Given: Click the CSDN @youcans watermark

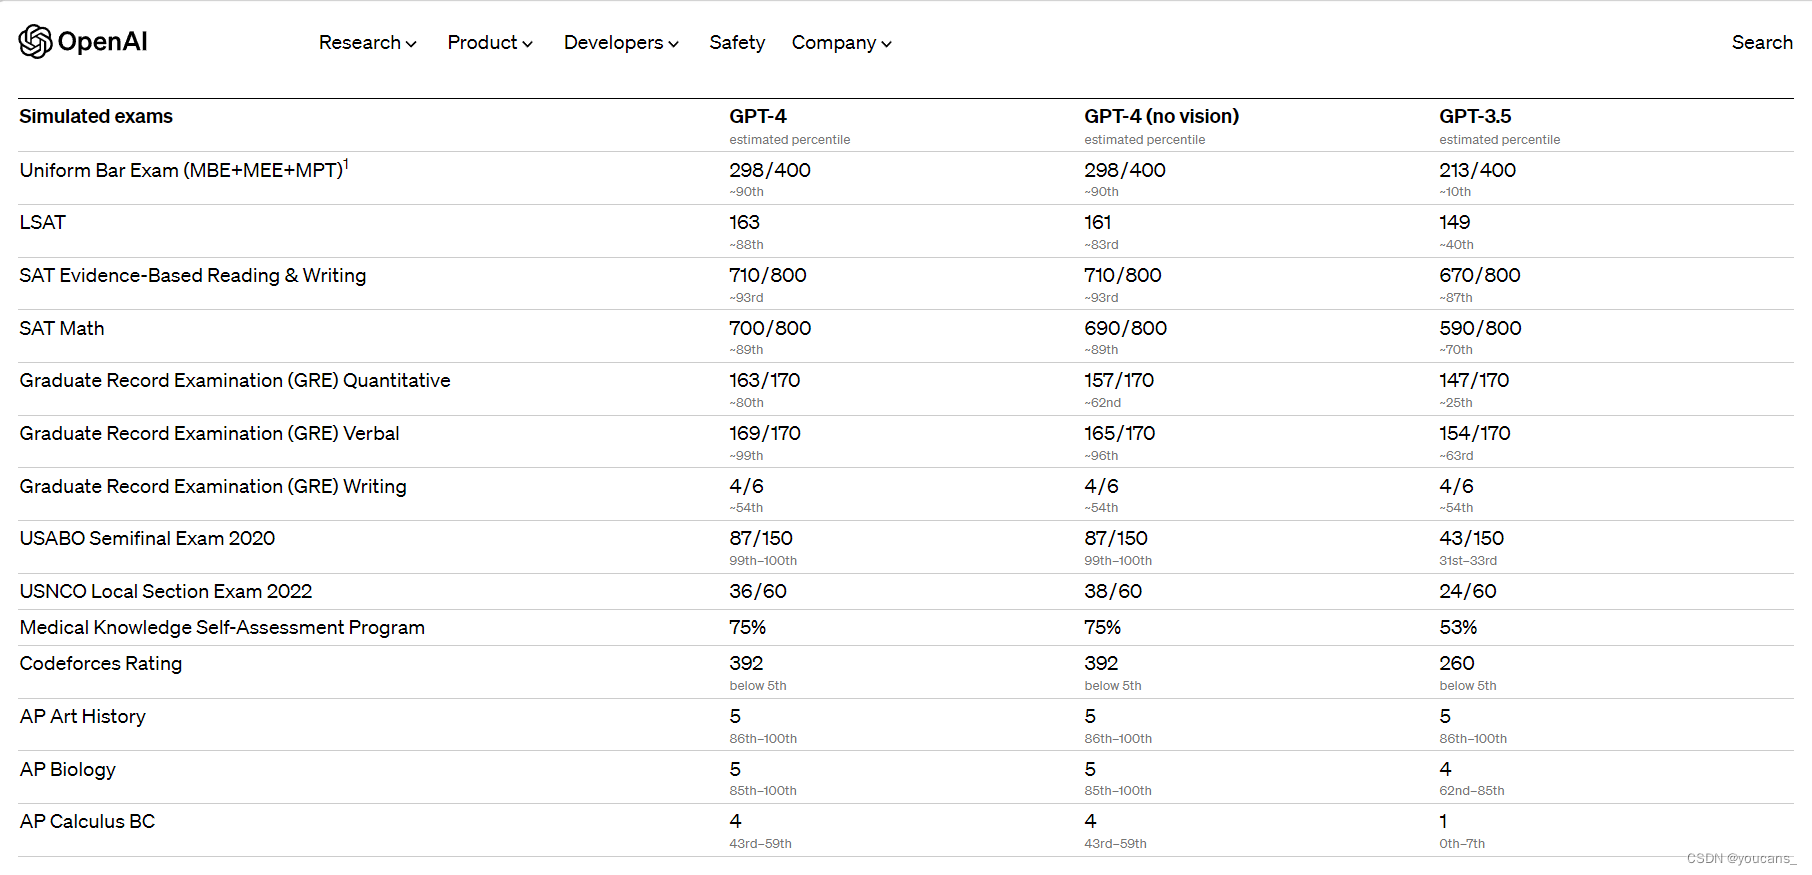Looking at the screenshot, I should click(1741, 859).
